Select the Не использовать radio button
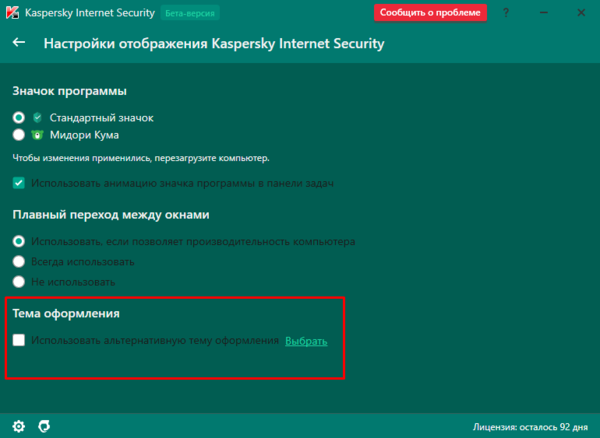 pos(19,282)
